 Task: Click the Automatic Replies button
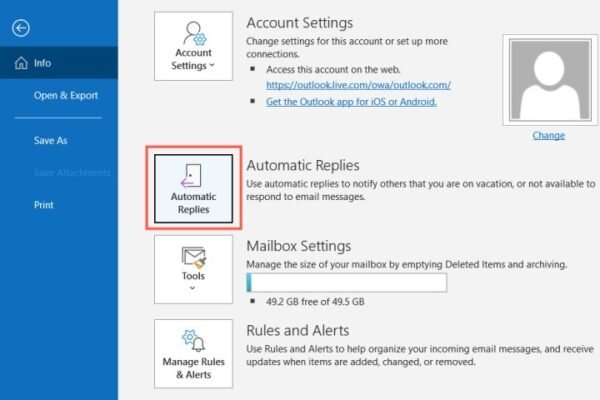click(x=193, y=188)
